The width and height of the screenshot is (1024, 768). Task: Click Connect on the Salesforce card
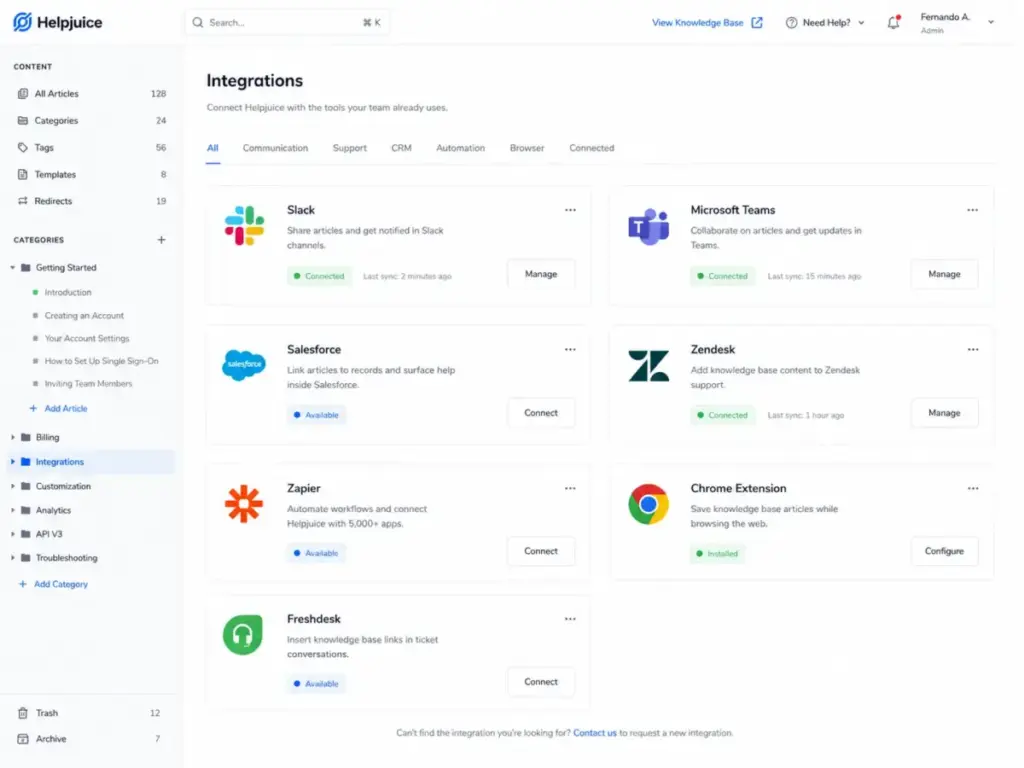coord(541,413)
